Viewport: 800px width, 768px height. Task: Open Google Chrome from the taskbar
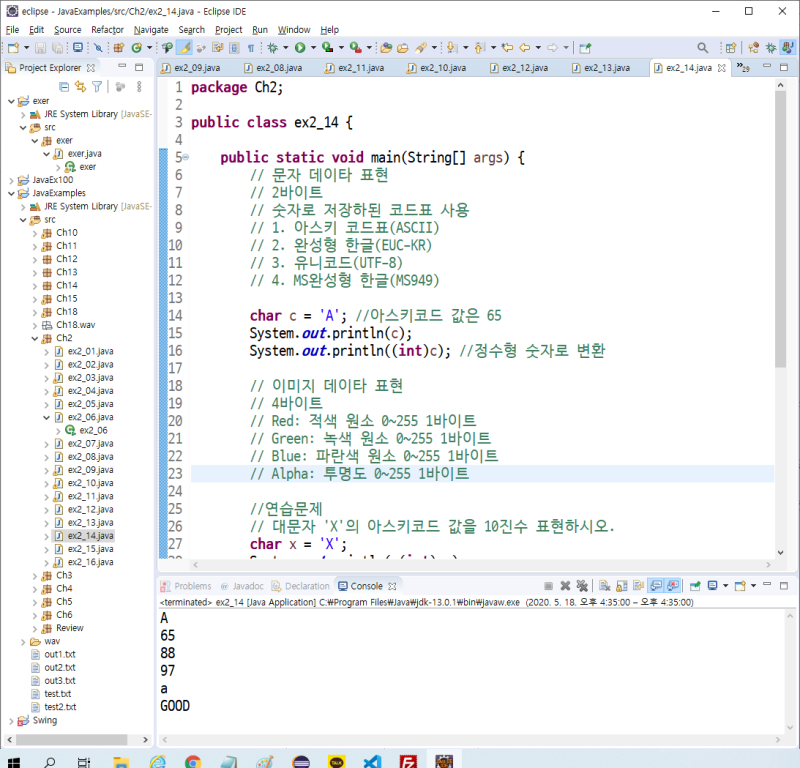tap(192, 762)
